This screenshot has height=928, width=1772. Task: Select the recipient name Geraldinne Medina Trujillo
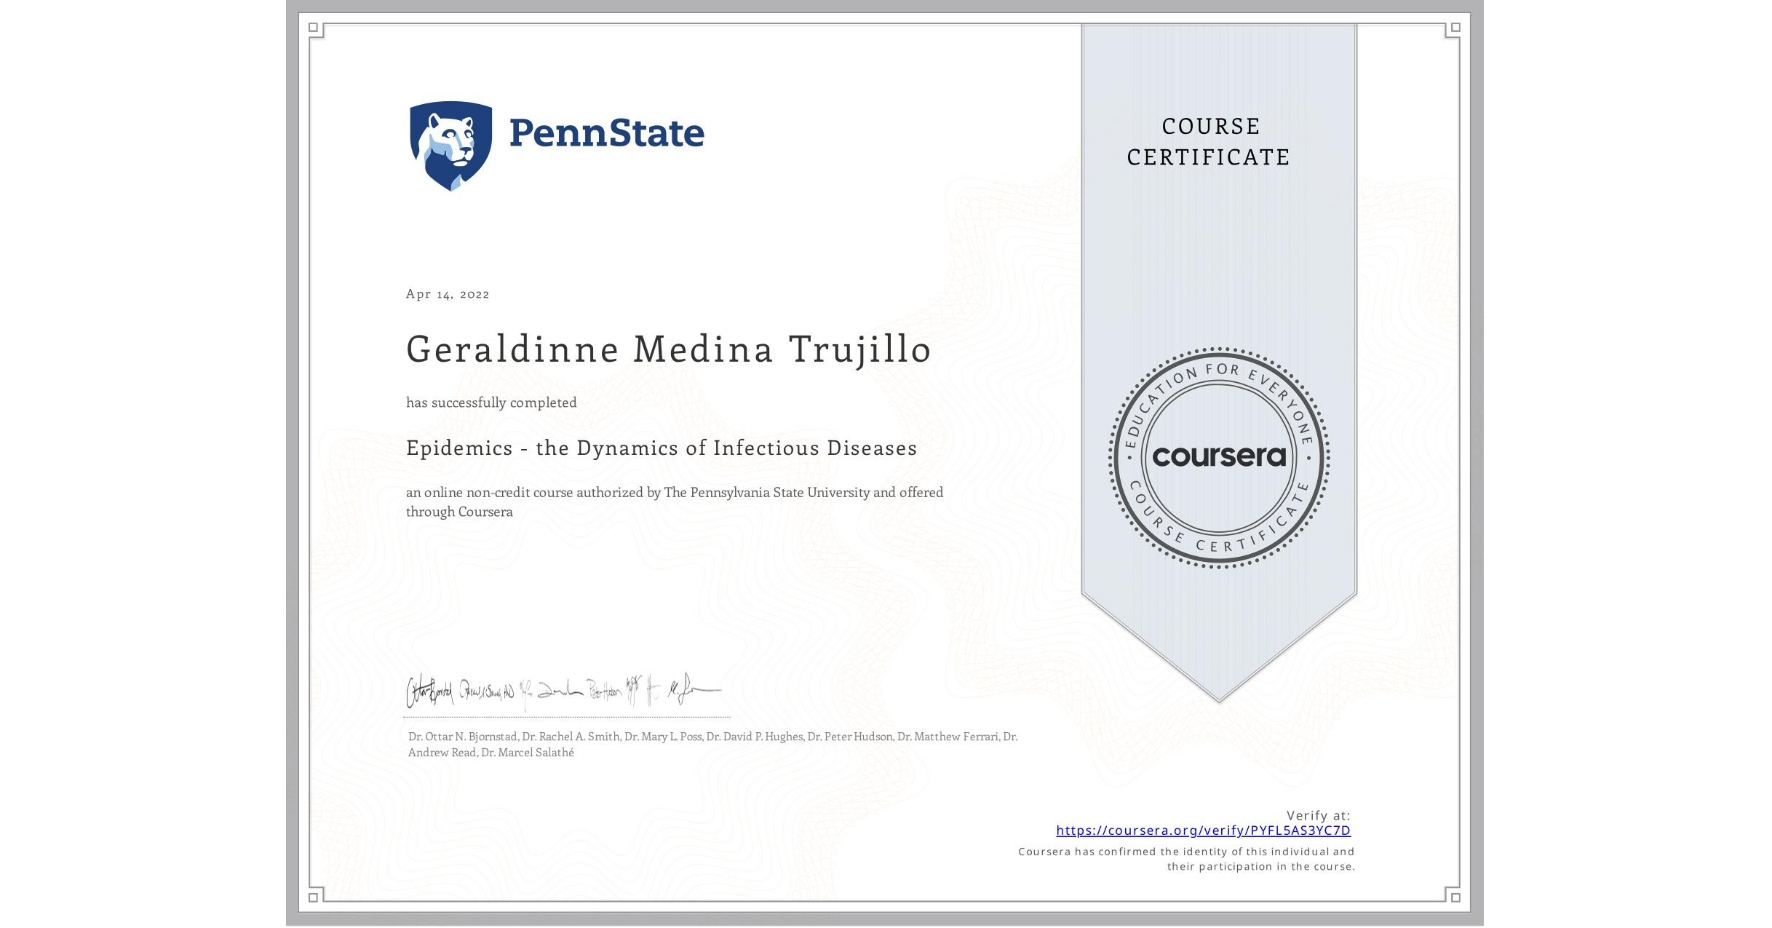(x=667, y=350)
